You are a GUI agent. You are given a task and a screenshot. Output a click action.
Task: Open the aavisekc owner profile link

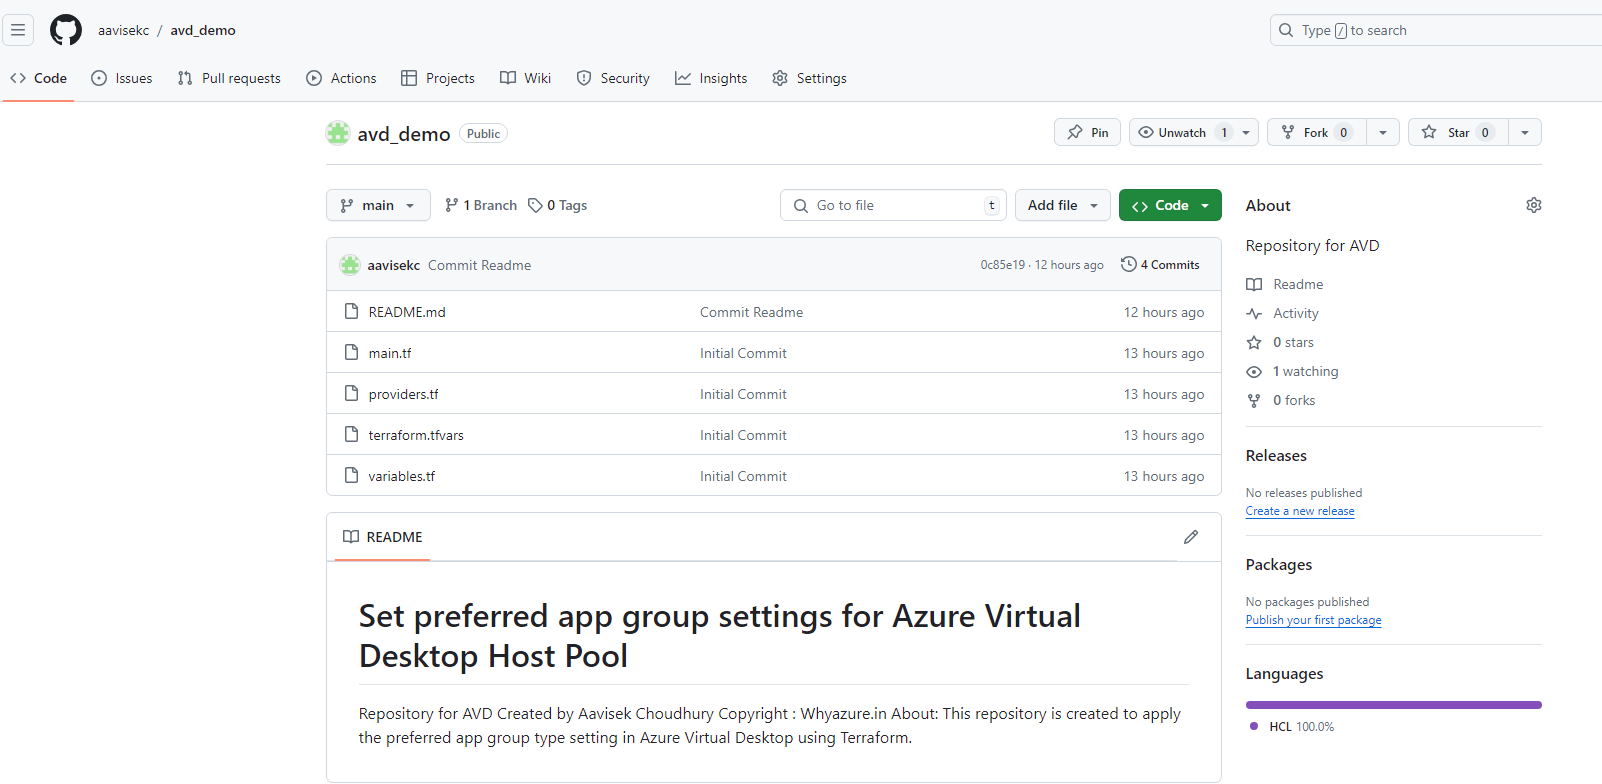pos(123,30)
